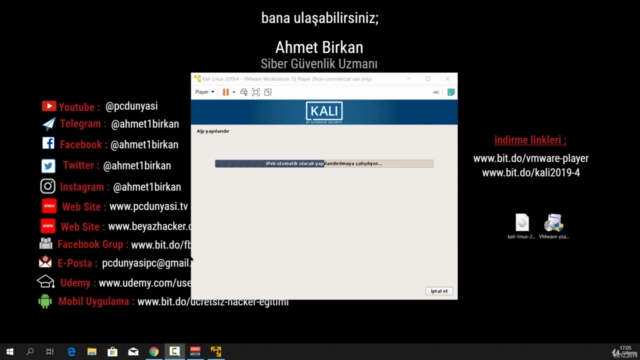The height and width of the screenshot is (360, 640).
Task: Pause the virtual machine with the orange button
Action: pyautogui.click(x=225, y=92)
